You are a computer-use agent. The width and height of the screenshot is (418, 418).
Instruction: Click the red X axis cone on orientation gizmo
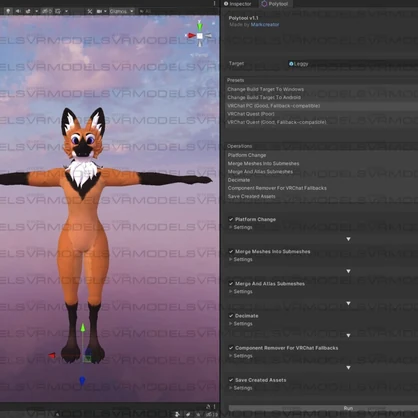coord(191,36)
